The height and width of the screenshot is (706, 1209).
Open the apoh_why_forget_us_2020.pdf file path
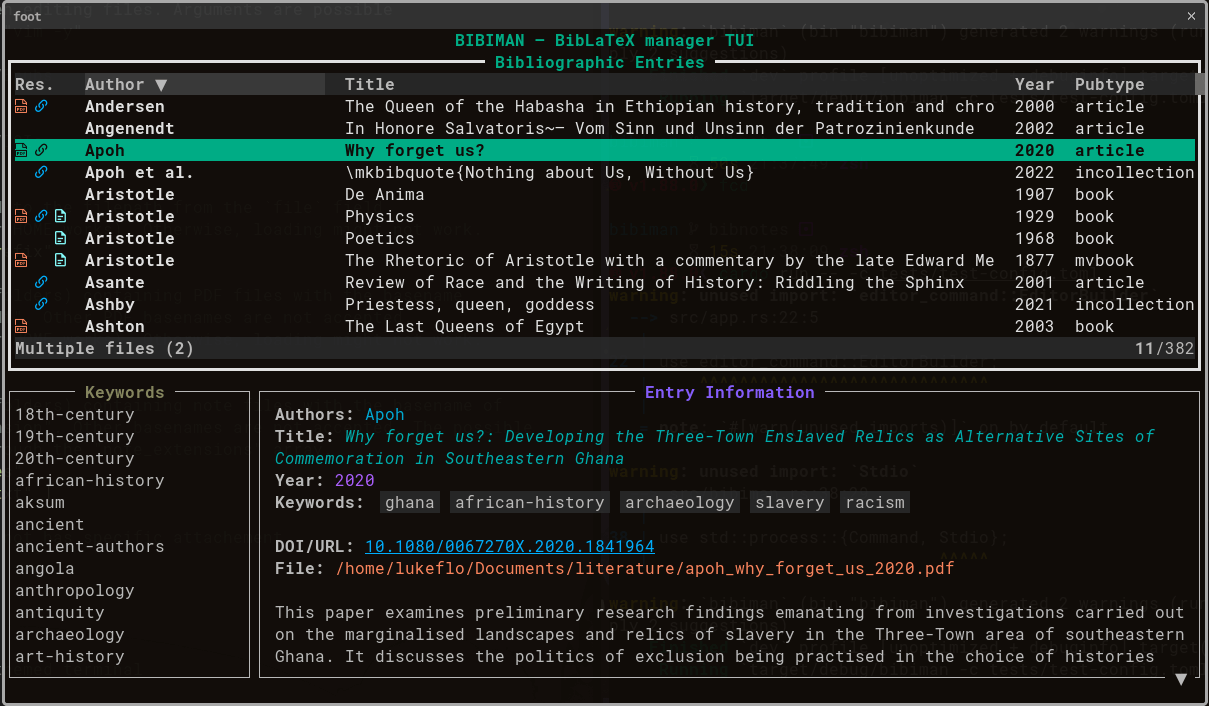click(x=645, y=568)
